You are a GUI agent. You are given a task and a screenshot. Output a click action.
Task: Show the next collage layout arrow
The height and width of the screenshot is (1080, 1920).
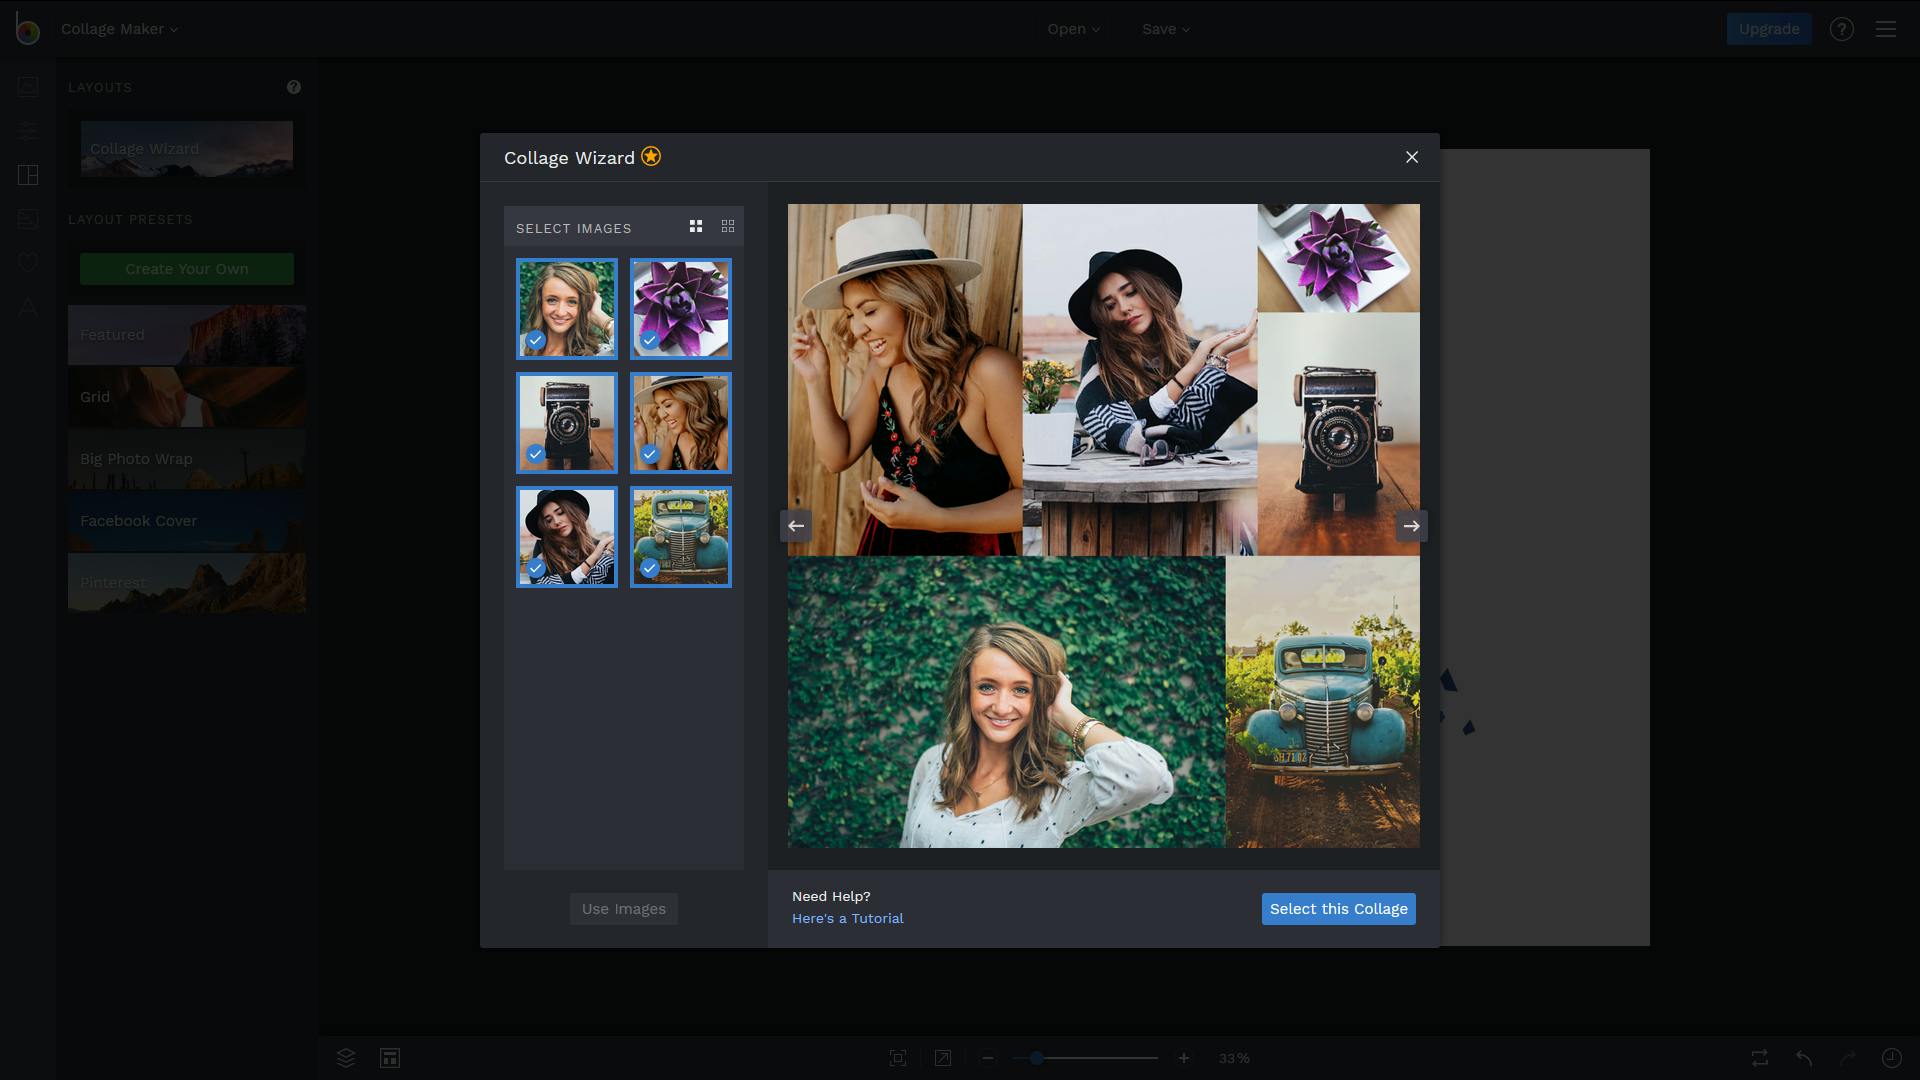pyautogui.click(x=1411, y=526)
